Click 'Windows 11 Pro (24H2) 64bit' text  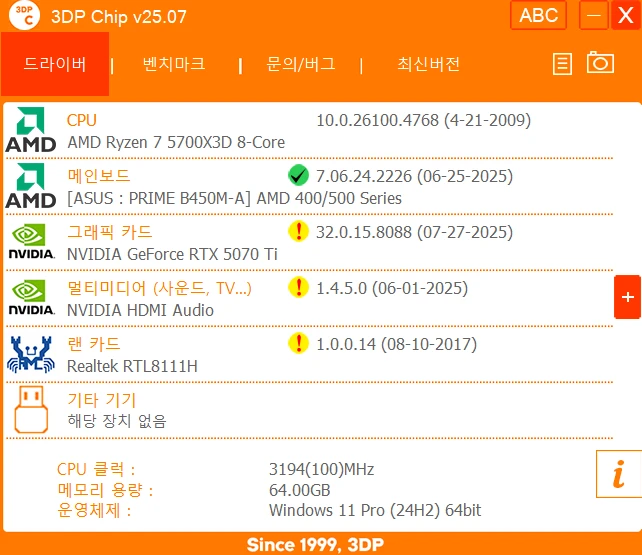click(x=375, y=510)
